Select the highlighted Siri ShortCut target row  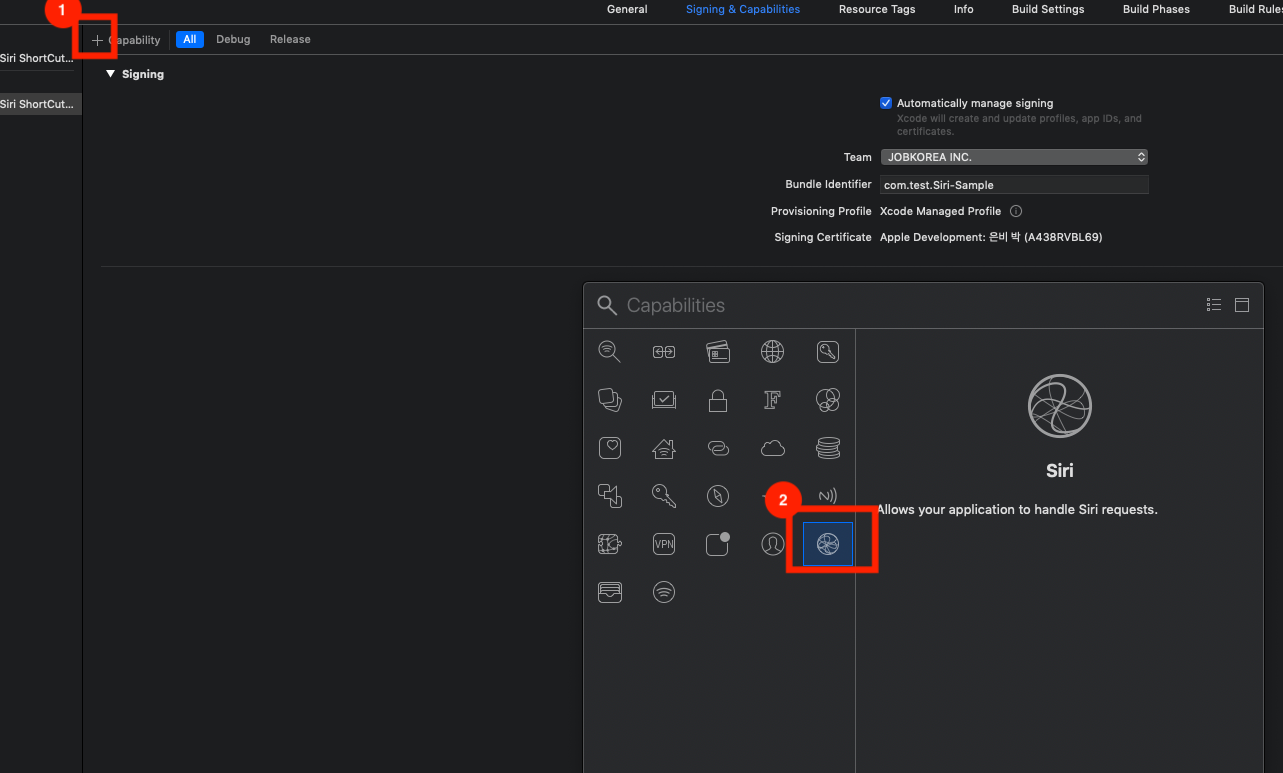point(41,104)
